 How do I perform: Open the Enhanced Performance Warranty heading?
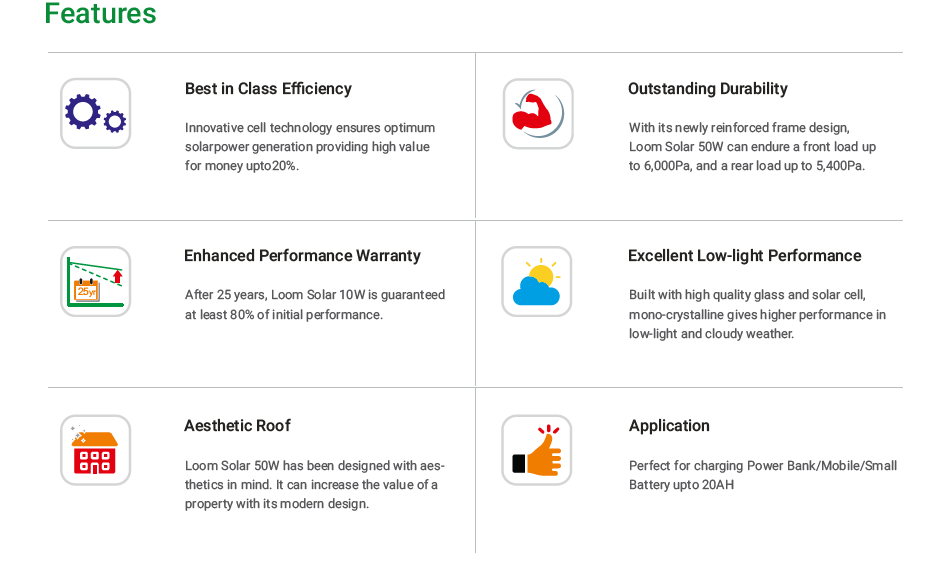click(x=302, y=256)
